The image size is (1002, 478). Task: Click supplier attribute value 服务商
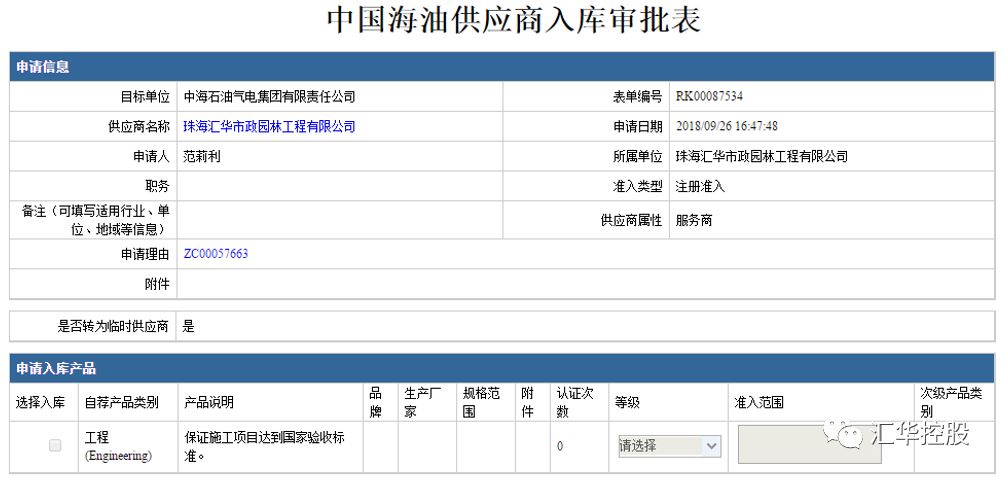(694, 220)
